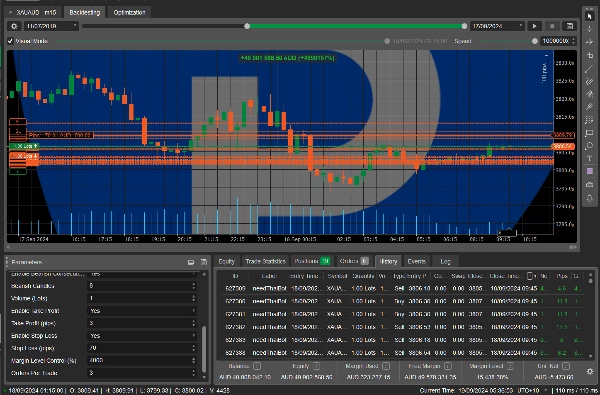This screenshot has width=600, height=395.
Task: Open the Enable Take Profit dropdown
Action: pos(142,311)
